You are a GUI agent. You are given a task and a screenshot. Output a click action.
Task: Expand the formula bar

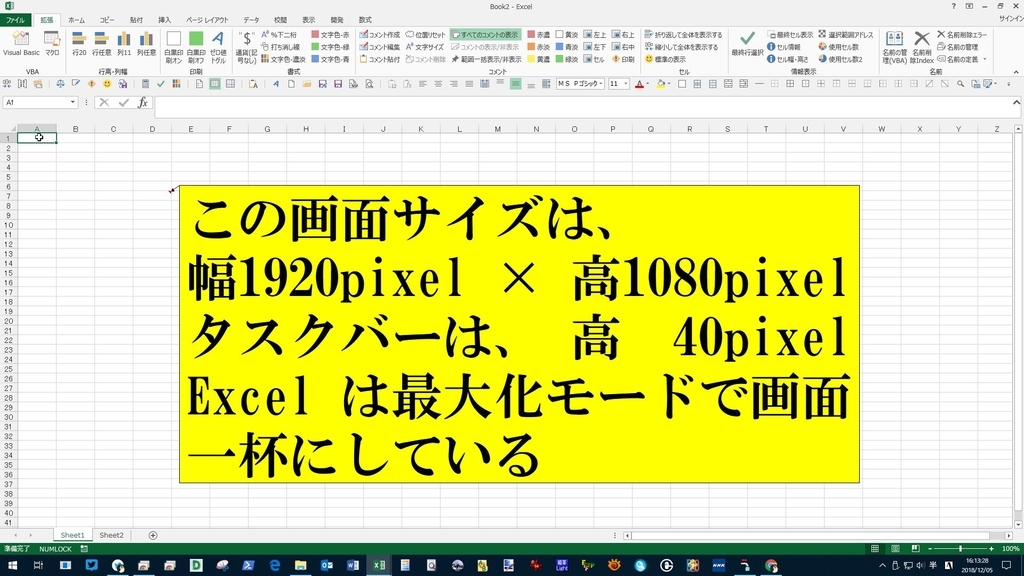click(1016, 103)
